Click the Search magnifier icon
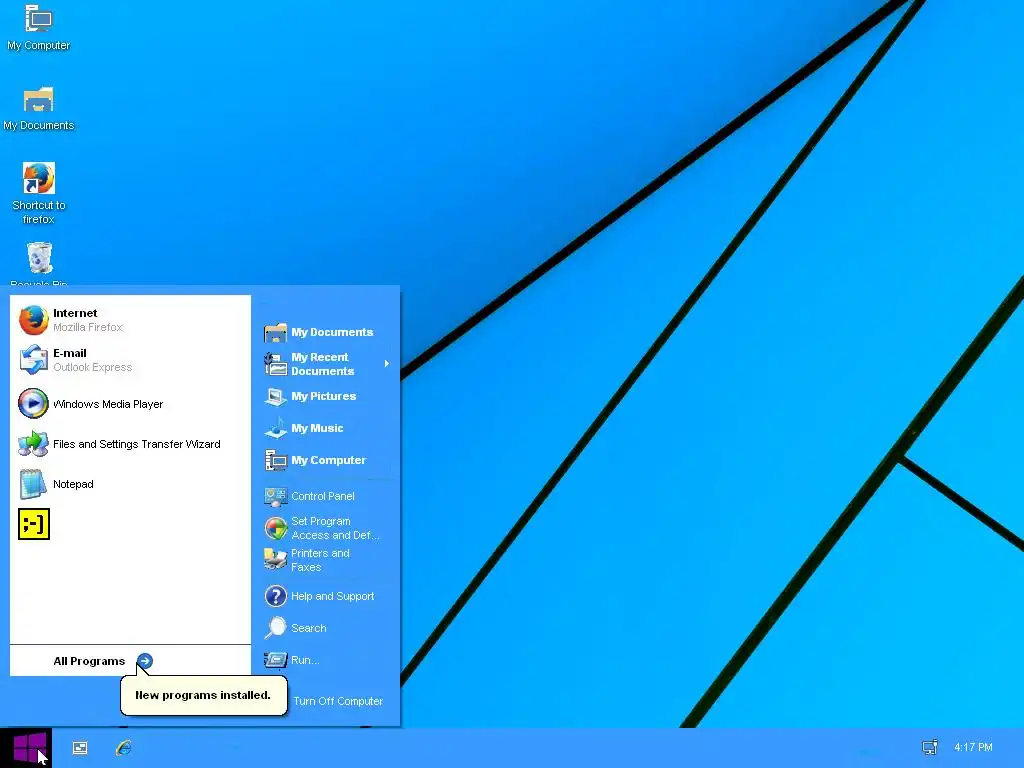 [x=276, y=628]
